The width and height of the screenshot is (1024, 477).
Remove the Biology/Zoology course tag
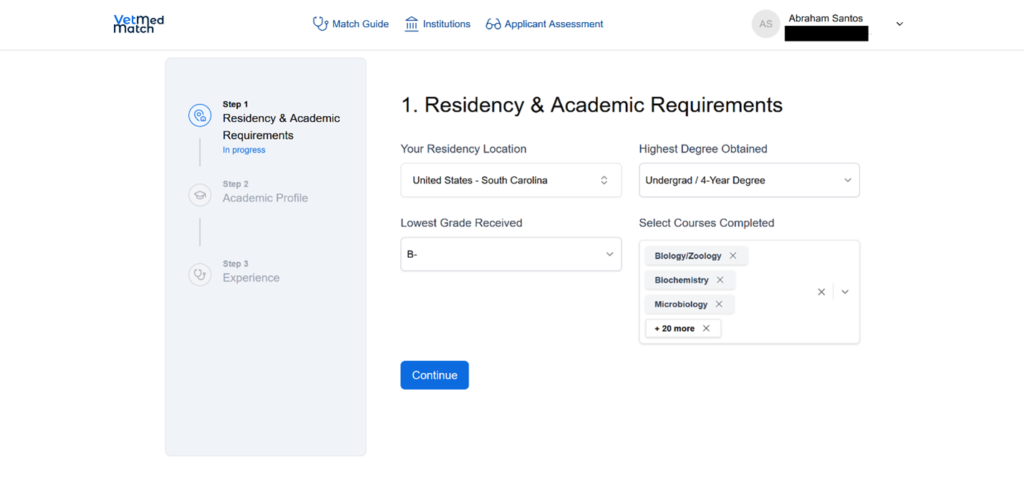pyautogui.click(x=733, y=256)
